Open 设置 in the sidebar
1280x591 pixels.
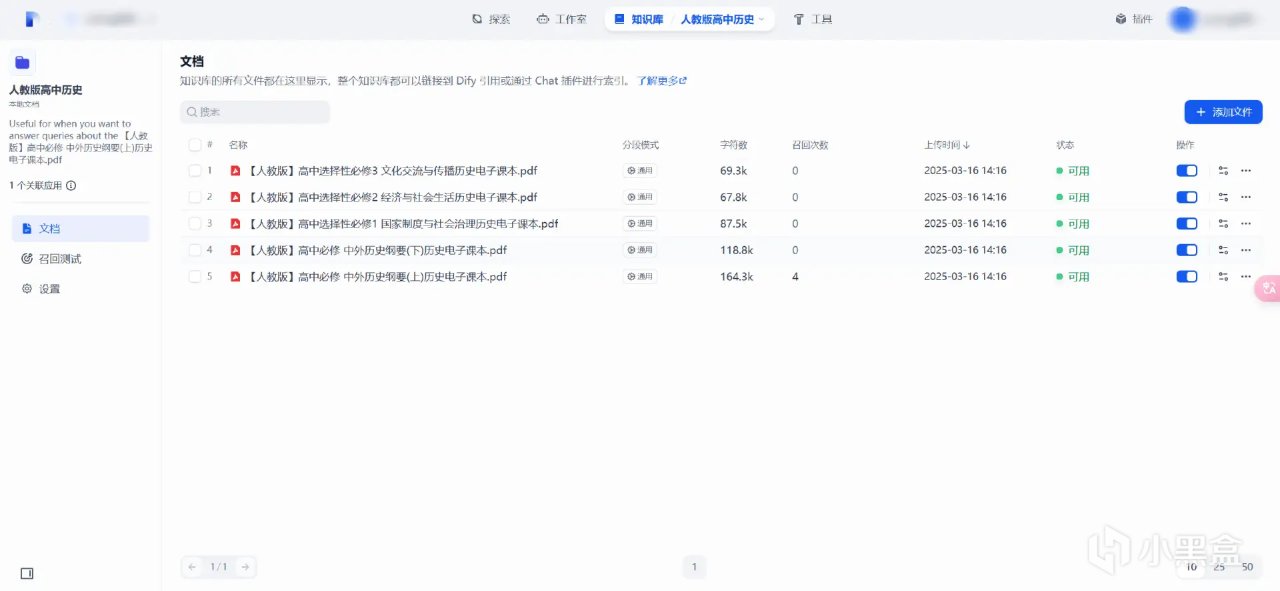80,289
